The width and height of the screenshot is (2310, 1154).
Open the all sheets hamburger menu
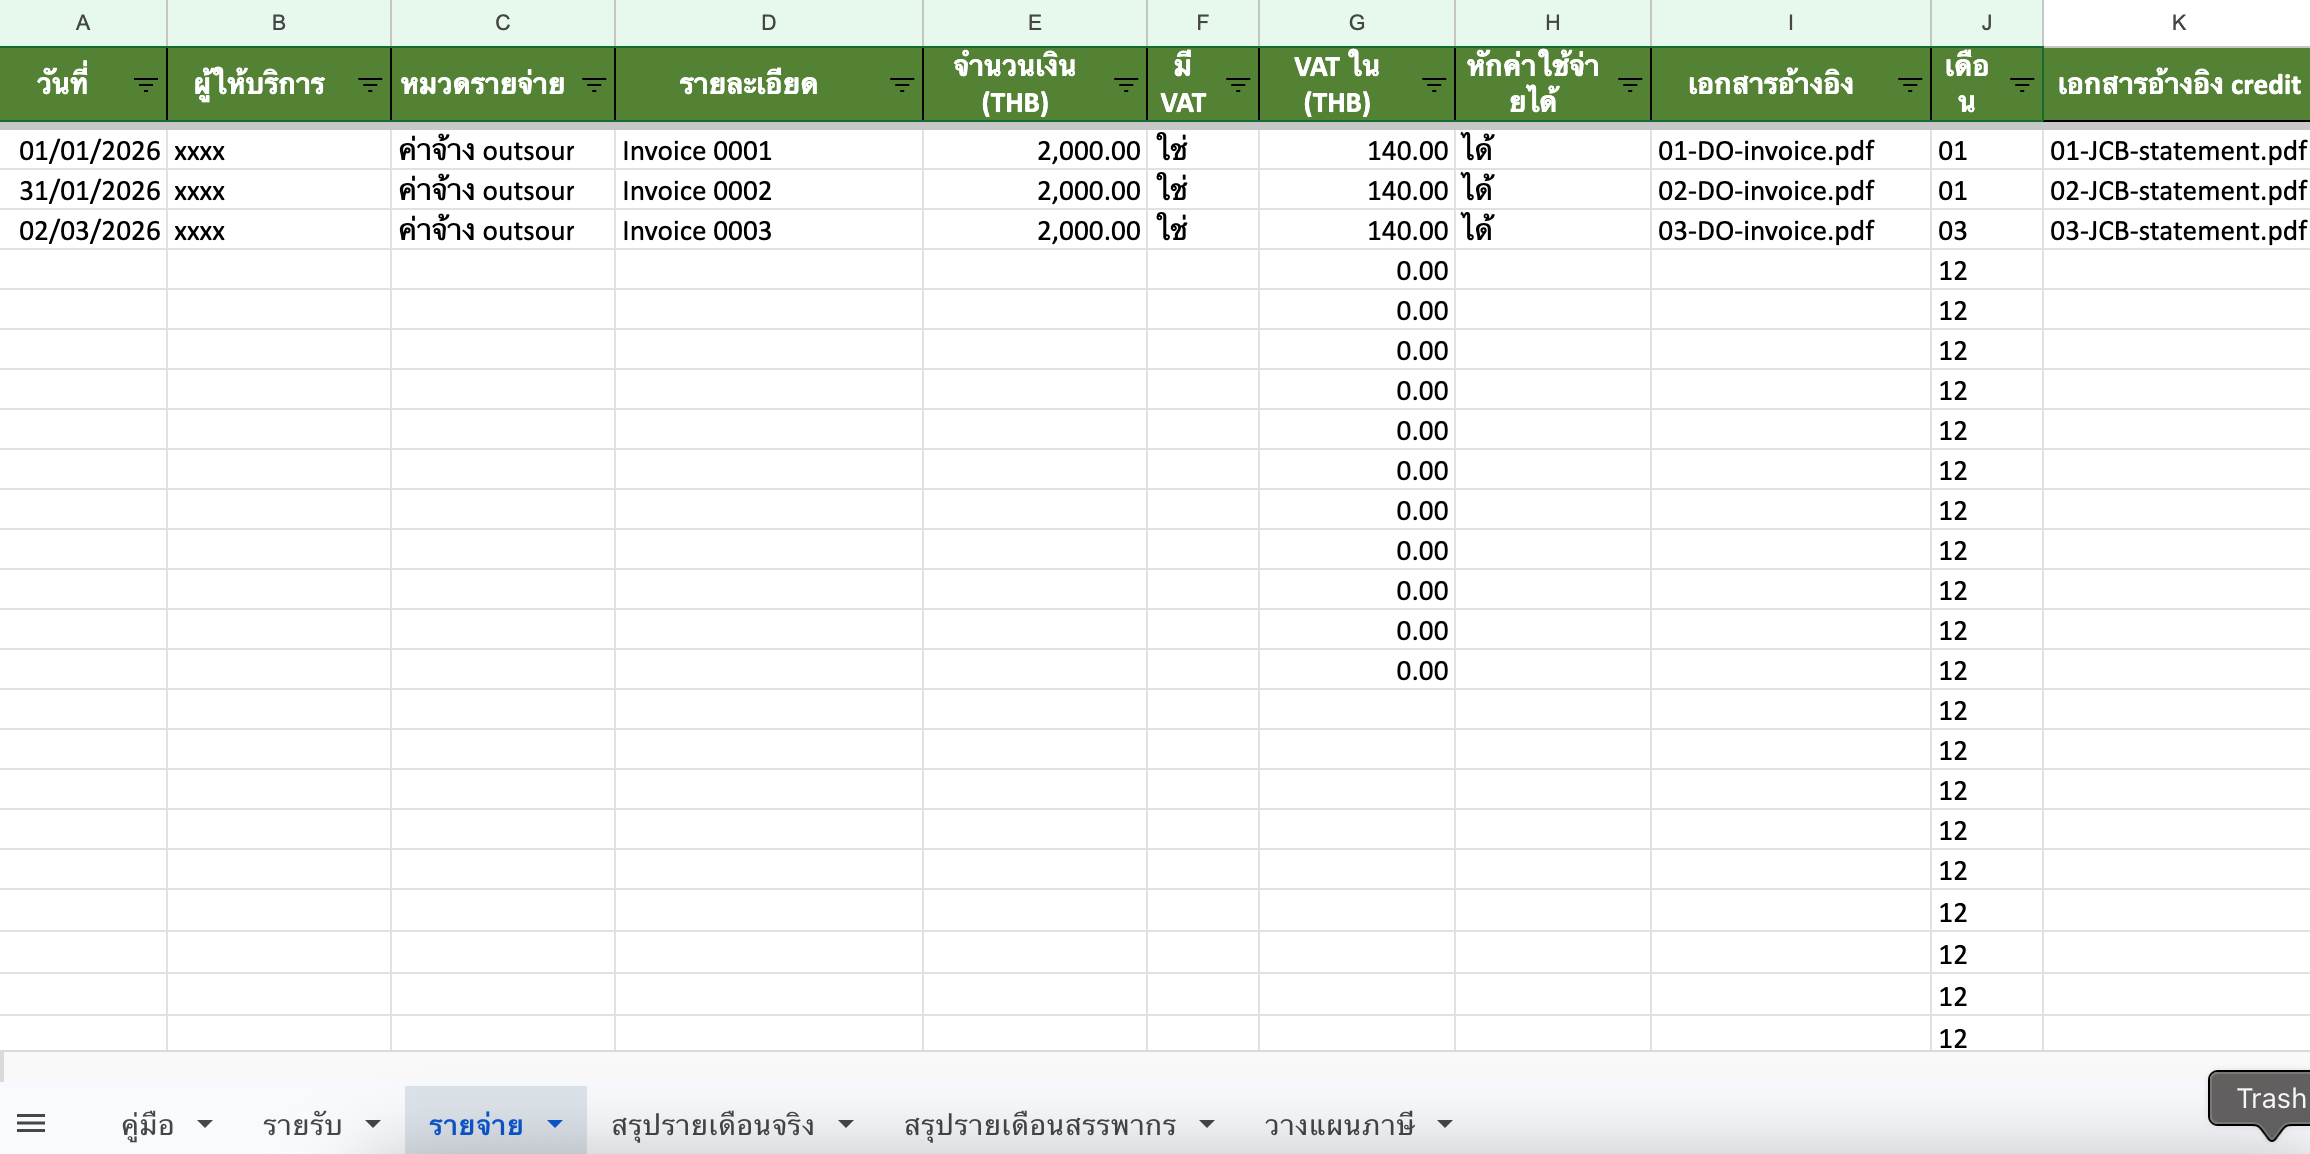31,1122
